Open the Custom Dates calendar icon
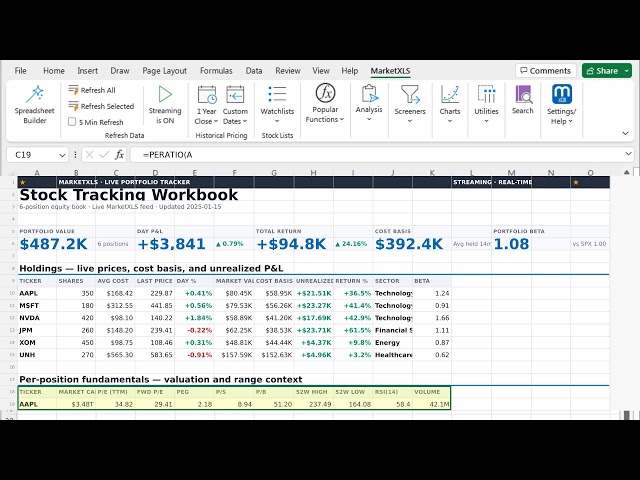 pos(235,95)
